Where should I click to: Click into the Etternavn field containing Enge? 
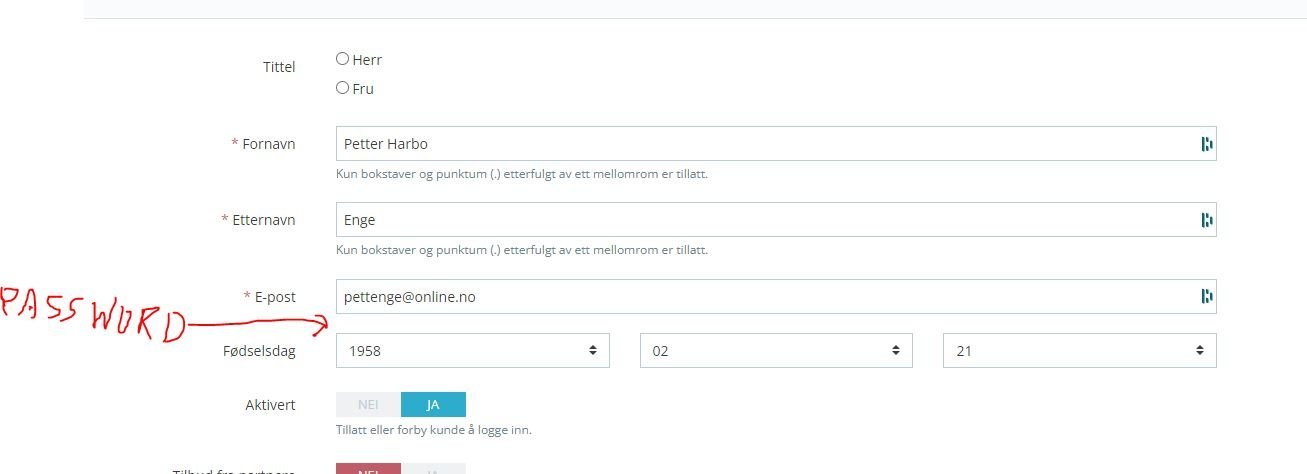coord(760,220)
